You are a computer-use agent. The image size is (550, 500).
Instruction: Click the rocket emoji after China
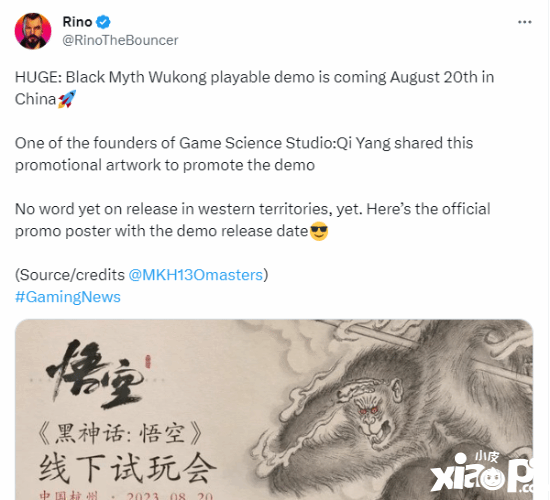click(67, 99)
